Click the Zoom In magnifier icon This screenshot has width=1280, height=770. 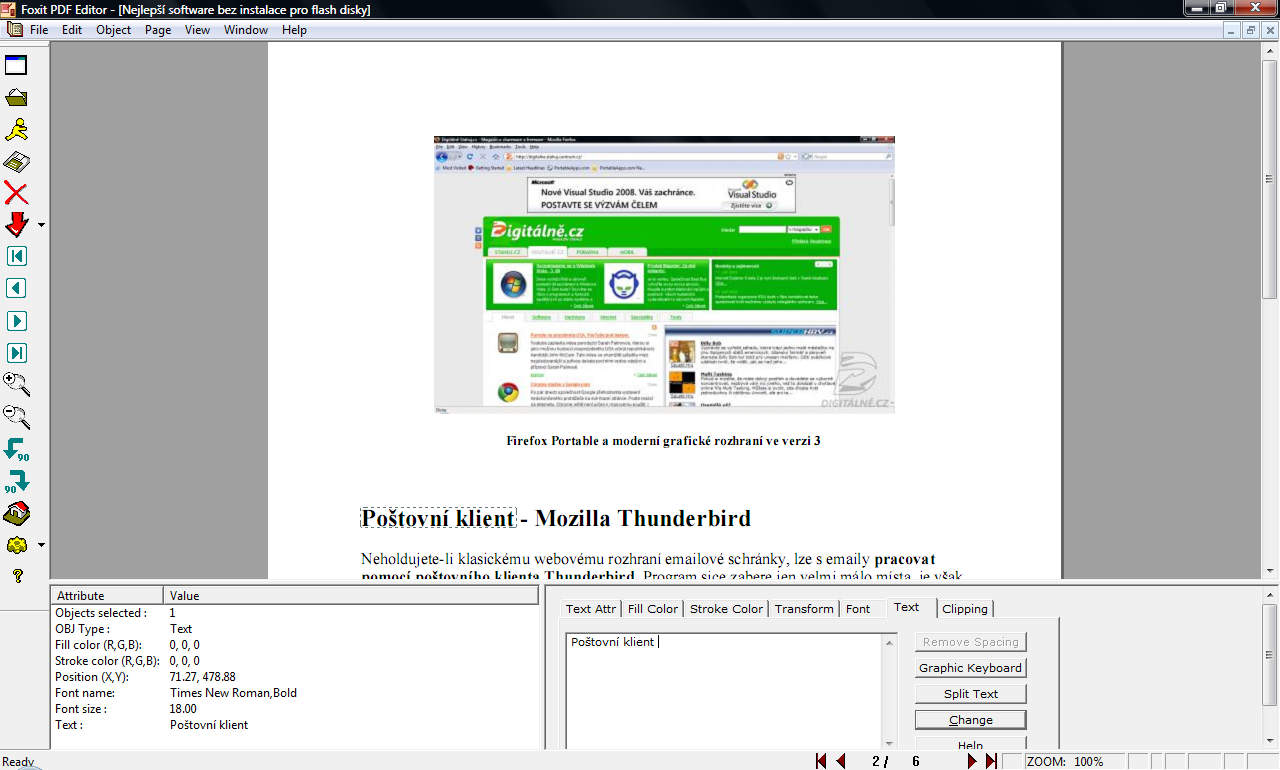(x=16, y=384)
